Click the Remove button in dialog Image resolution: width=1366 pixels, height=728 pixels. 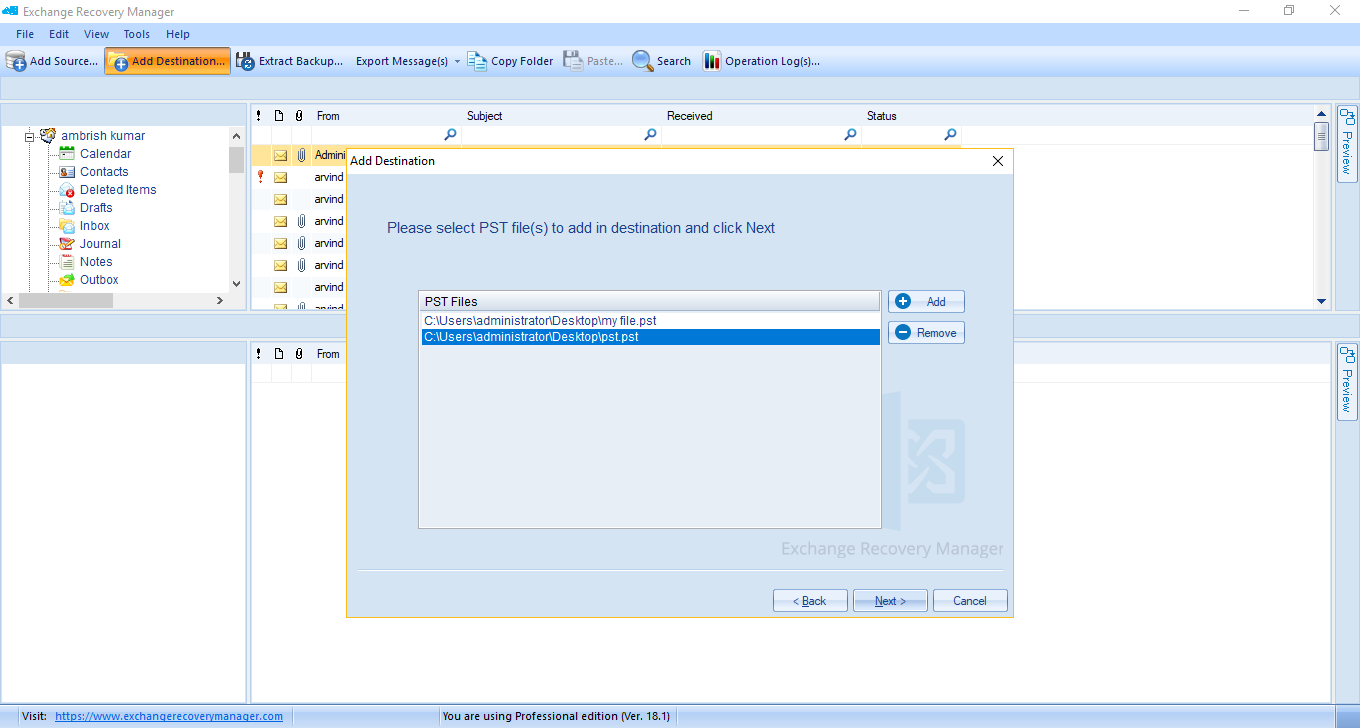click(x=926, y=332)
